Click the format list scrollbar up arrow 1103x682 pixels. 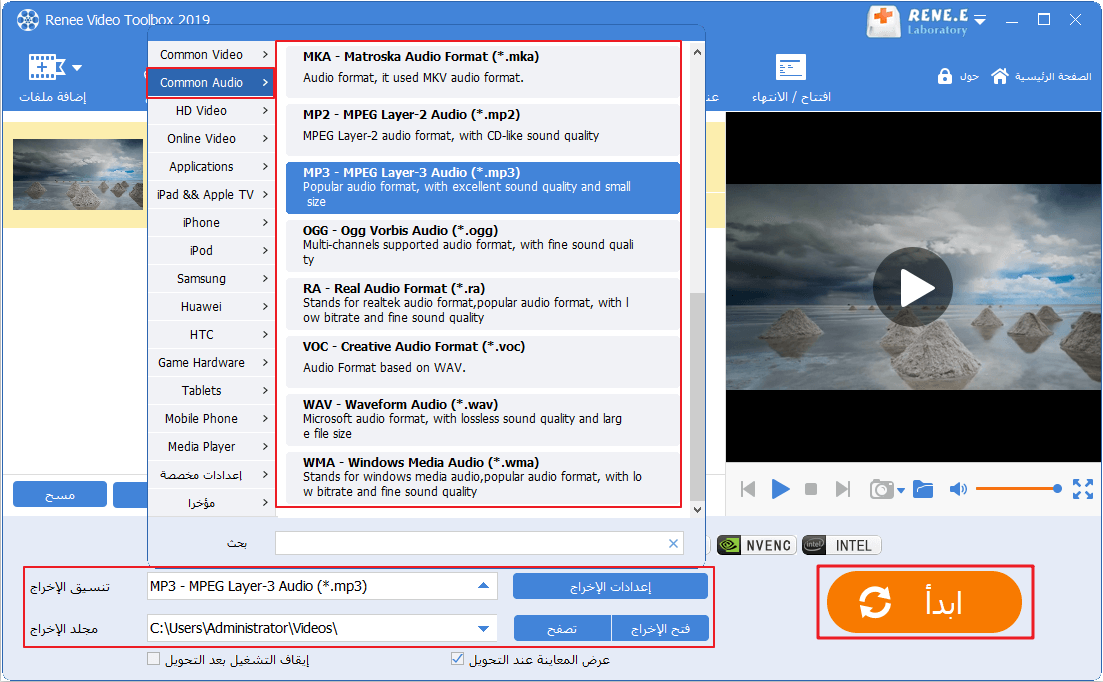pos(697,53)
